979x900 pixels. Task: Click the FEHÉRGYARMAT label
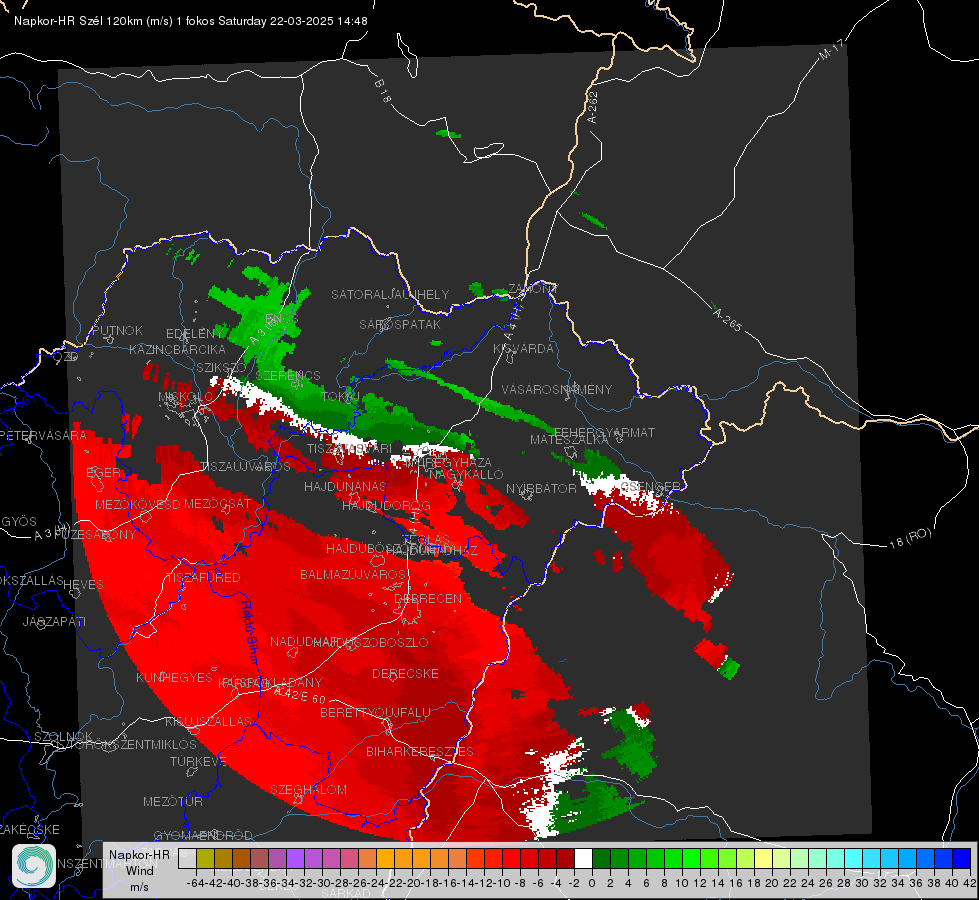pos(605,432)
